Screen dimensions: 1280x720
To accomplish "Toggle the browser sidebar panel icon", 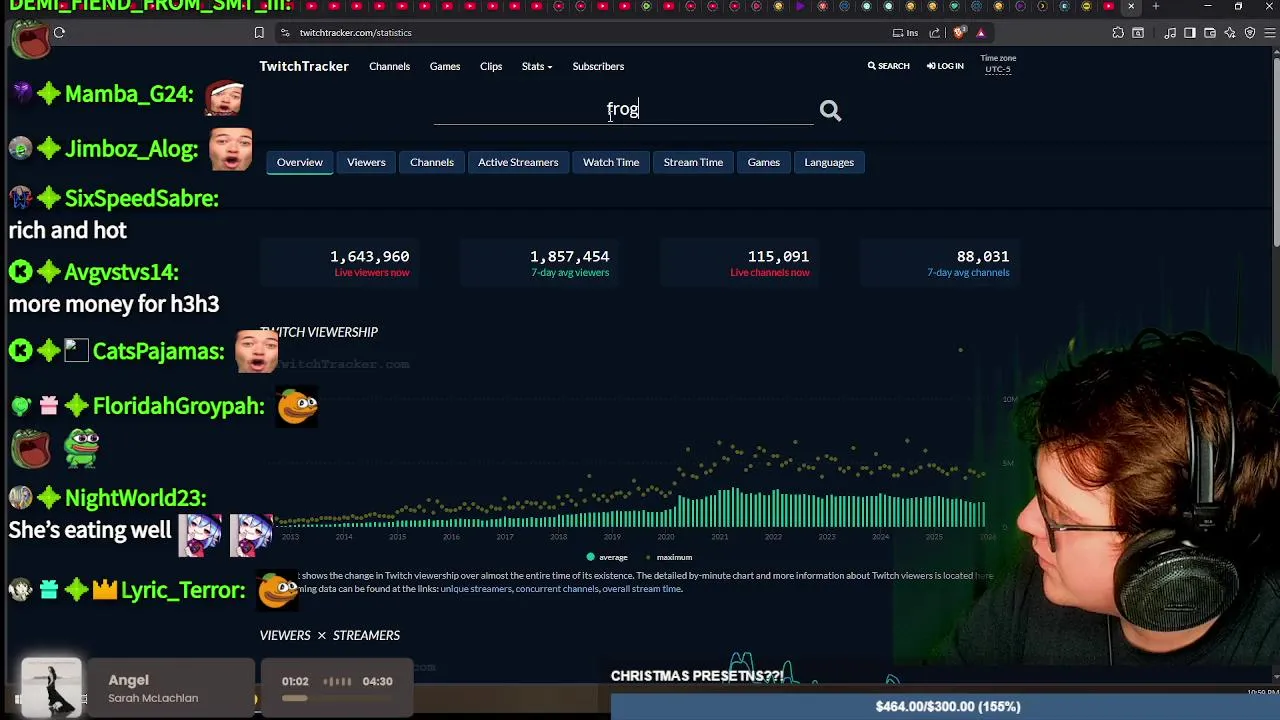I will [x=1190, y=33].
